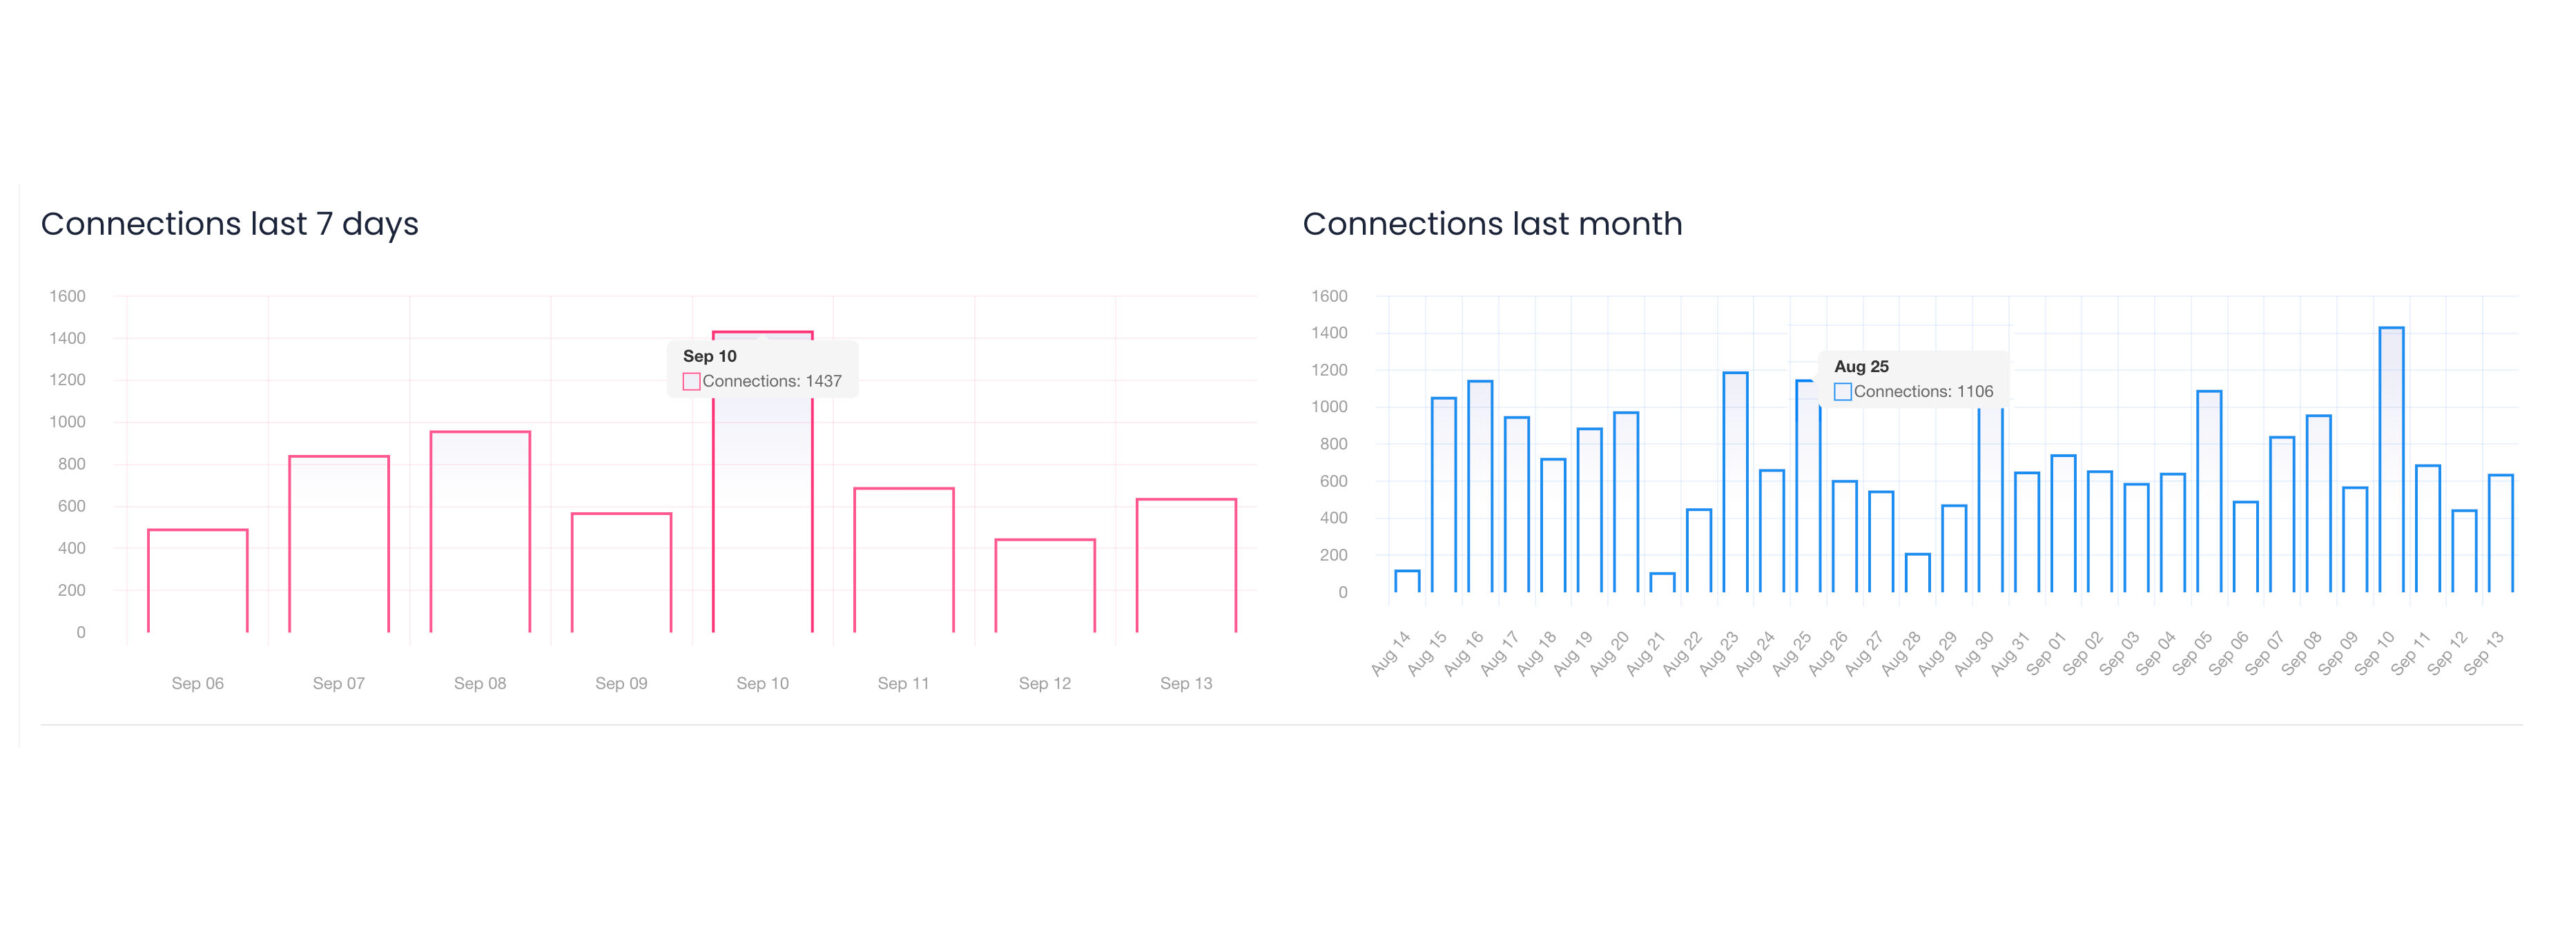Click the Sep 13 bar in monthly chart

2500,533
